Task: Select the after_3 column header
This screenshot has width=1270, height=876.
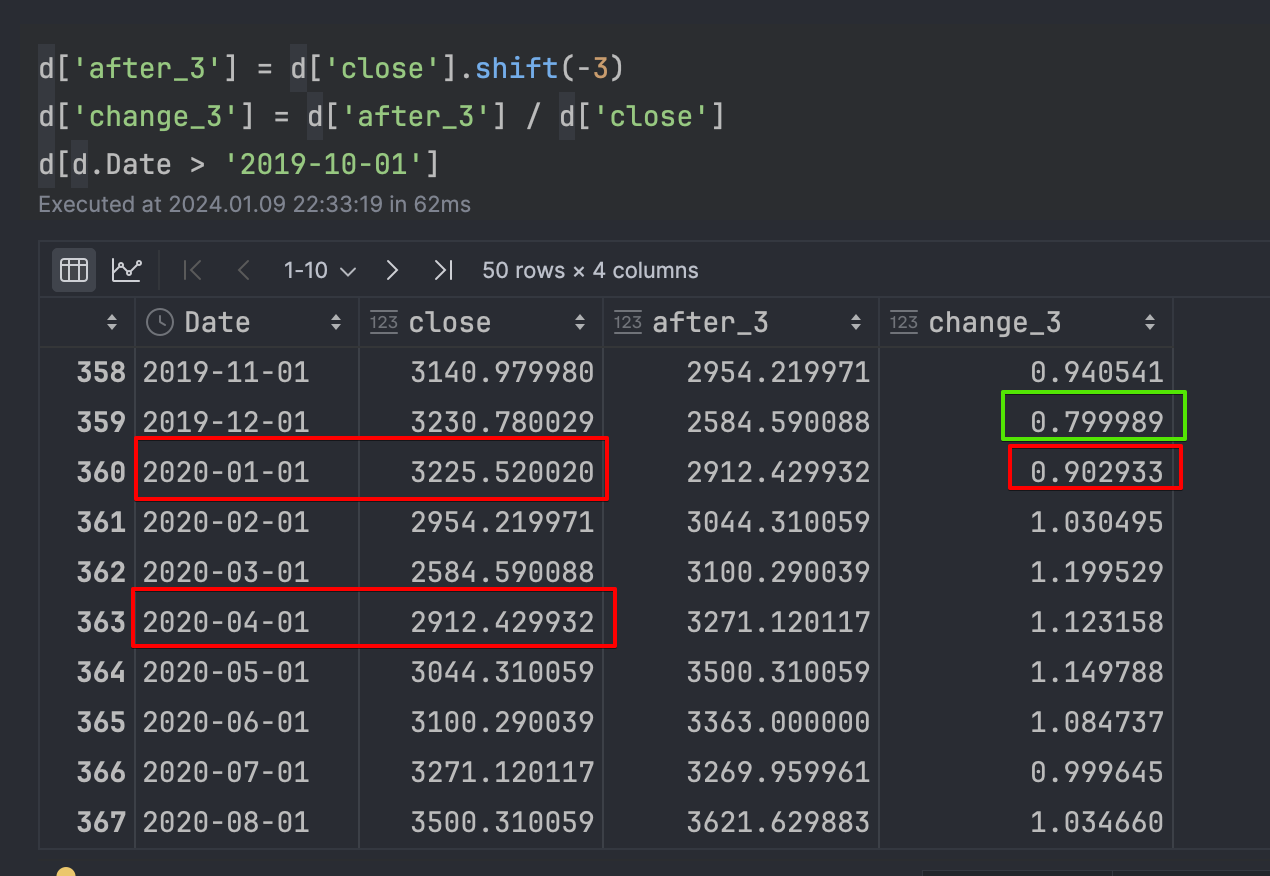Action: [x=741, y=322]
